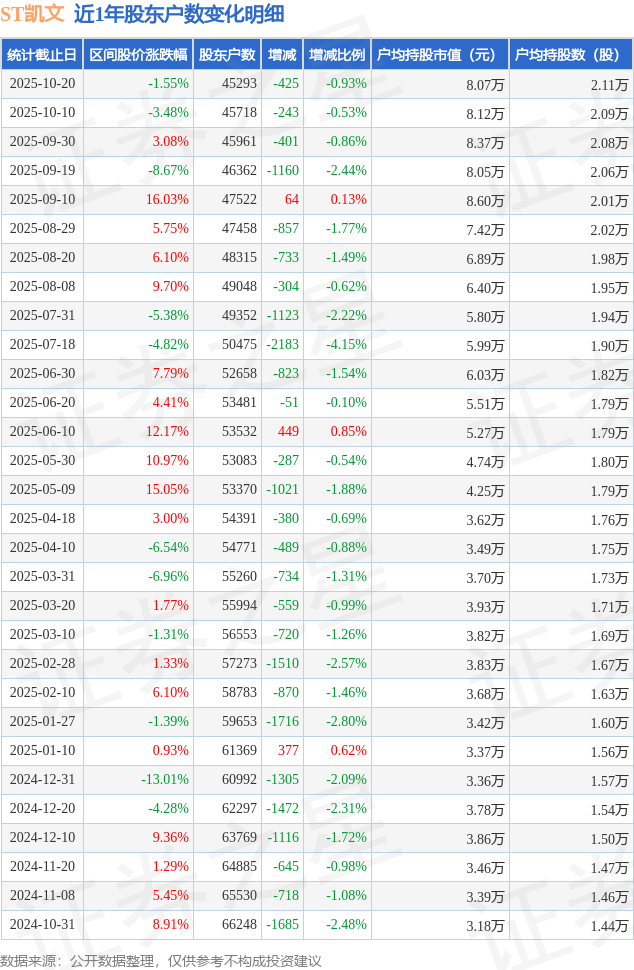Click the 统计截止日 column header
The width and height of the screenshot is (634, 970).
tap(41, 55)
